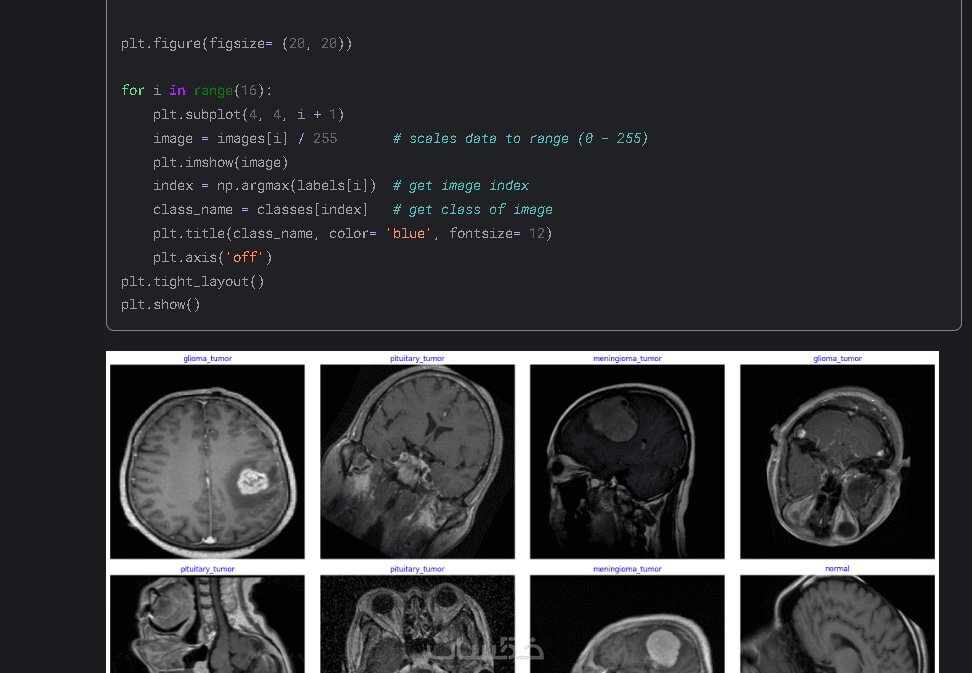Click the 'plt.show()' code line
This screenshot has height=673, width=972.
point(161,305)
